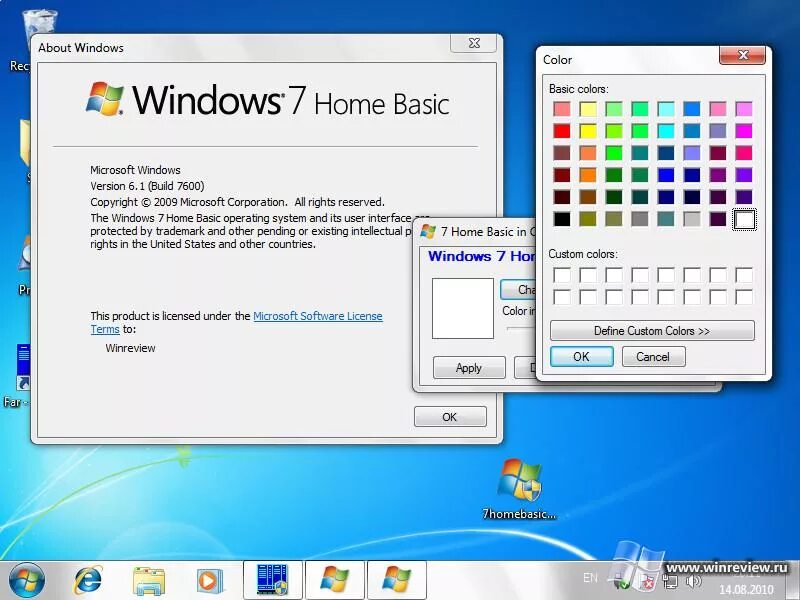The image size is (800, 600).
Task: Select the light gray basic color
Action: point(692,219)
